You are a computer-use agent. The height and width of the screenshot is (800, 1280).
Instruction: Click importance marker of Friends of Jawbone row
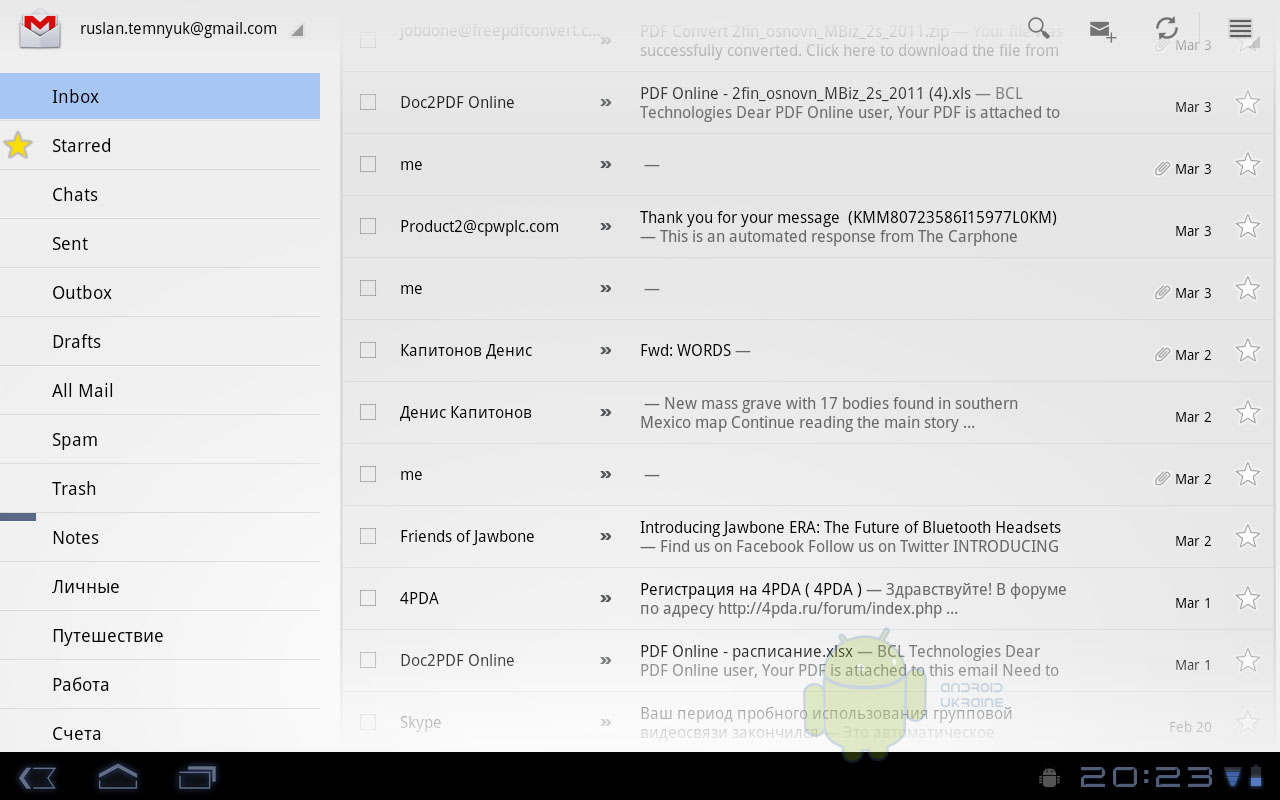(605, 536)
